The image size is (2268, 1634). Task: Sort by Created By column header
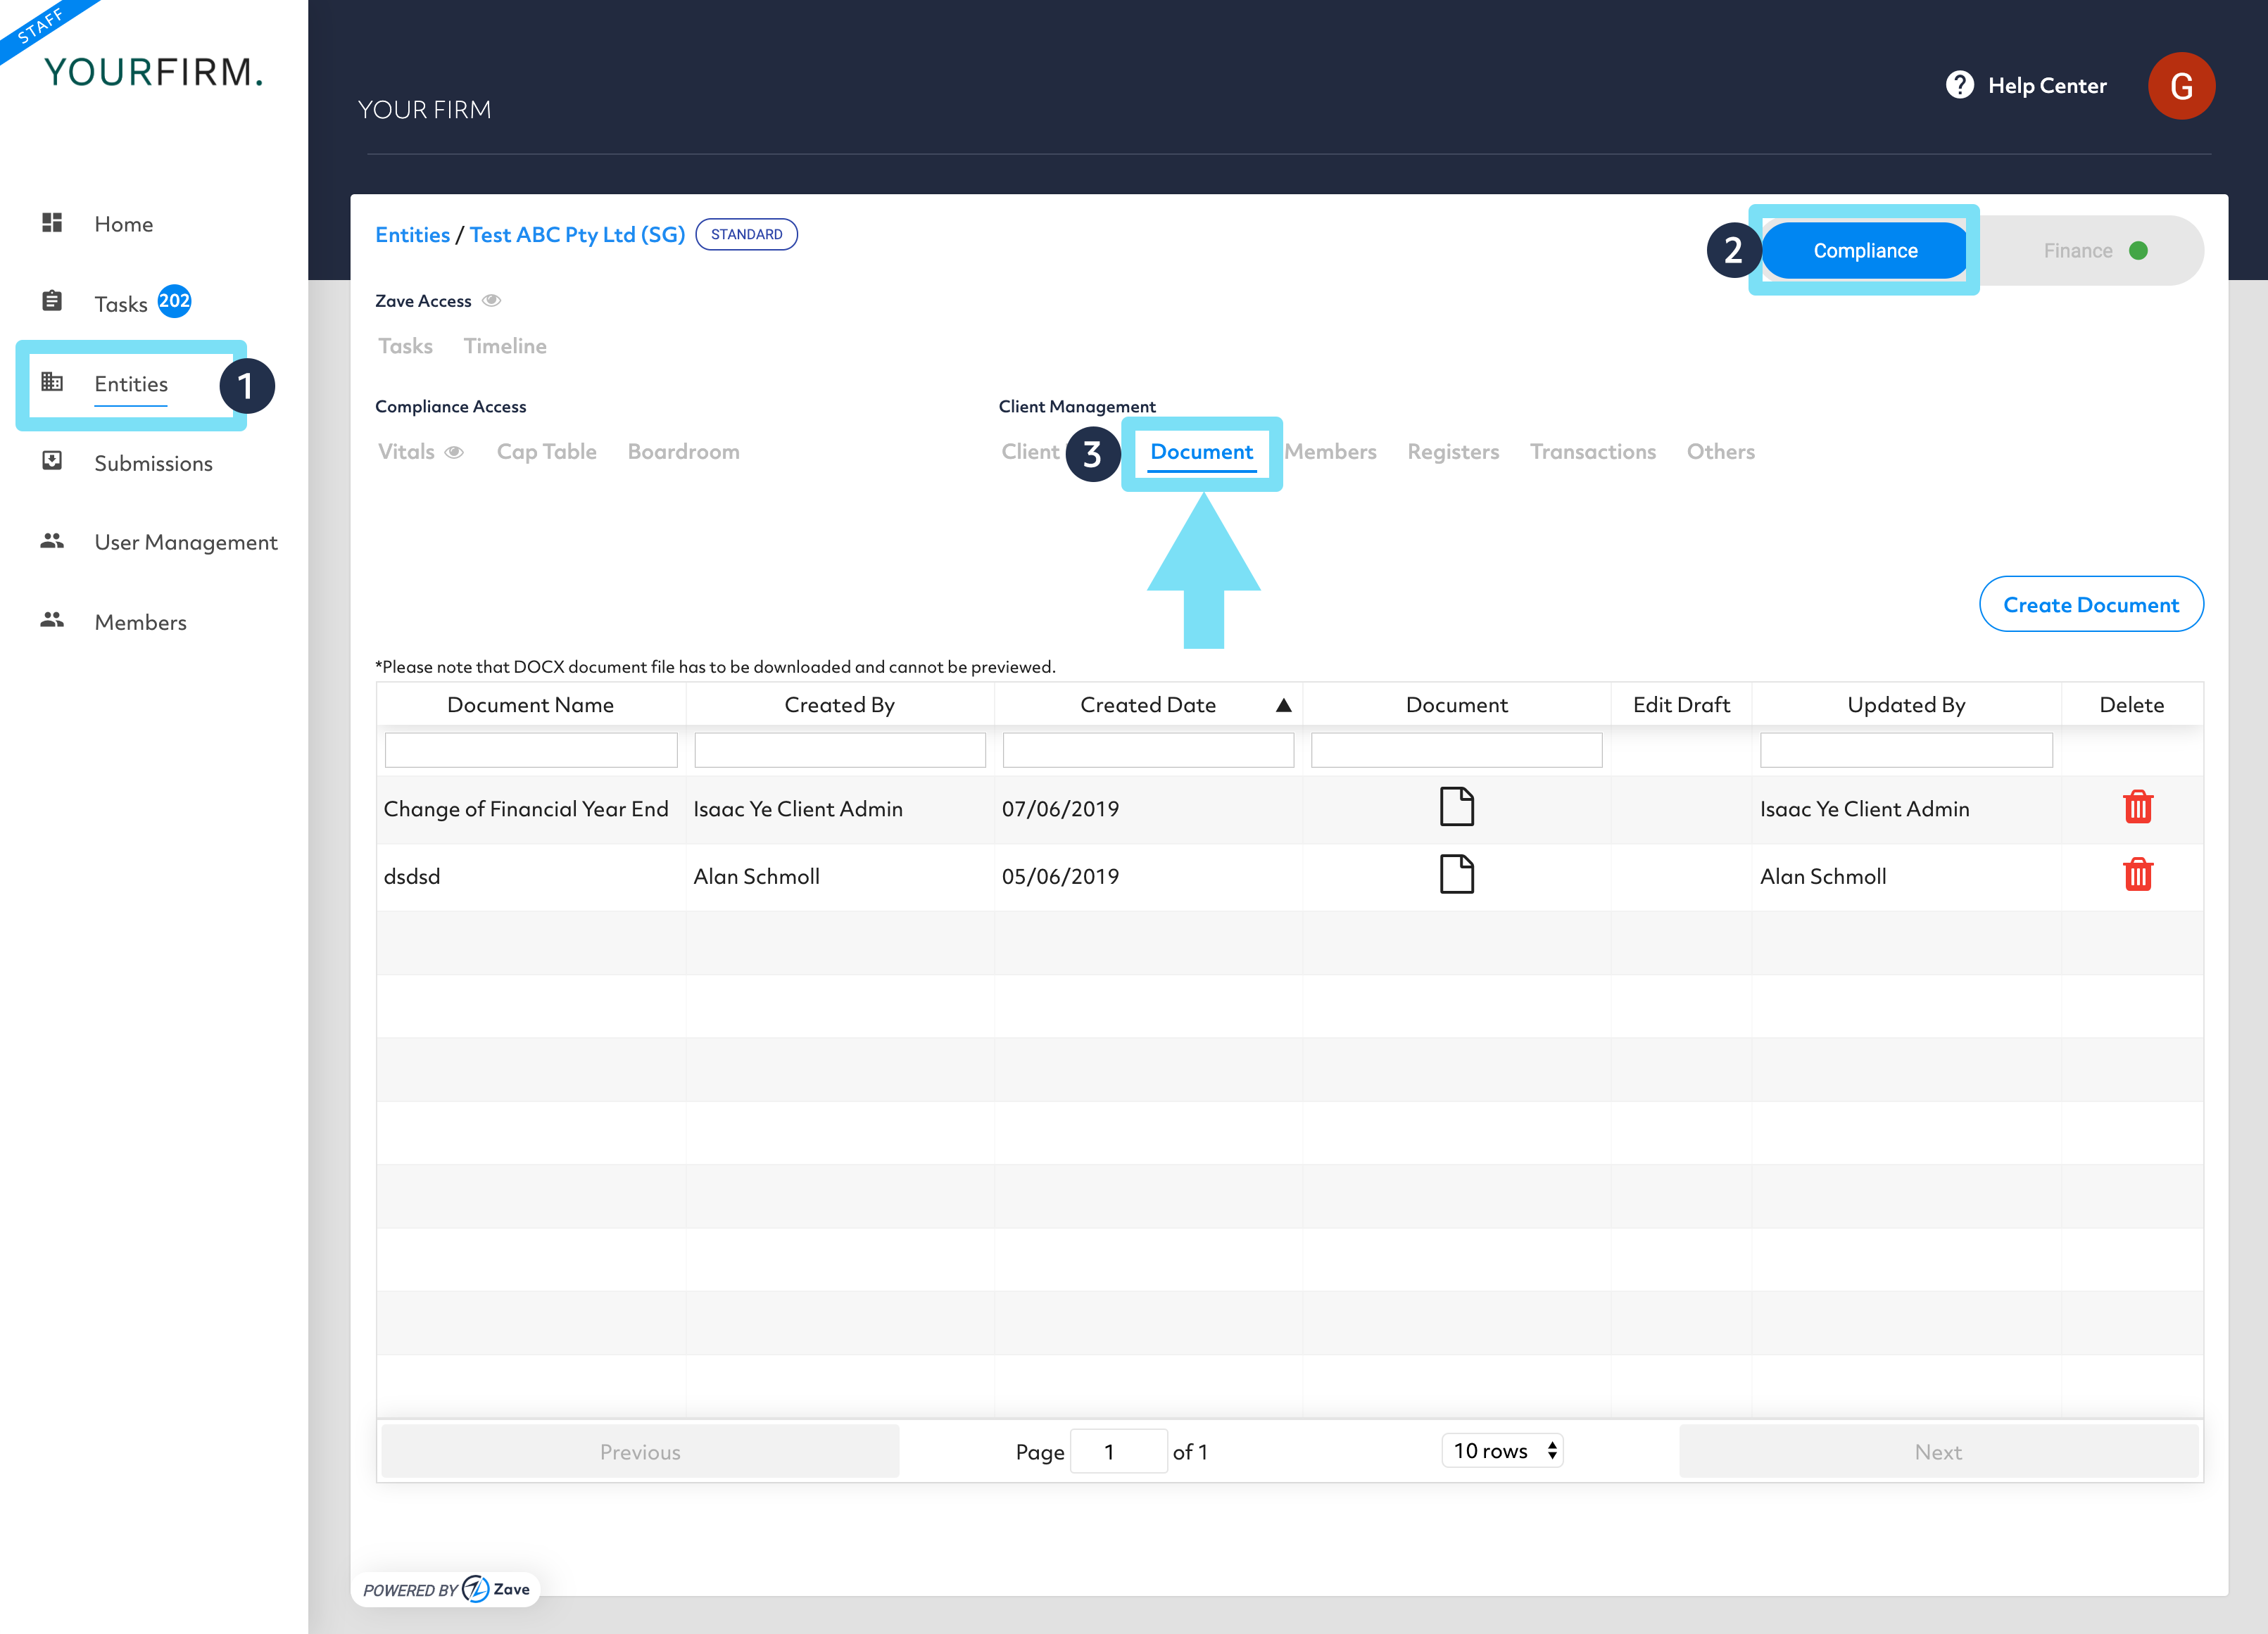pyautogui.click(x=840, y=705)
